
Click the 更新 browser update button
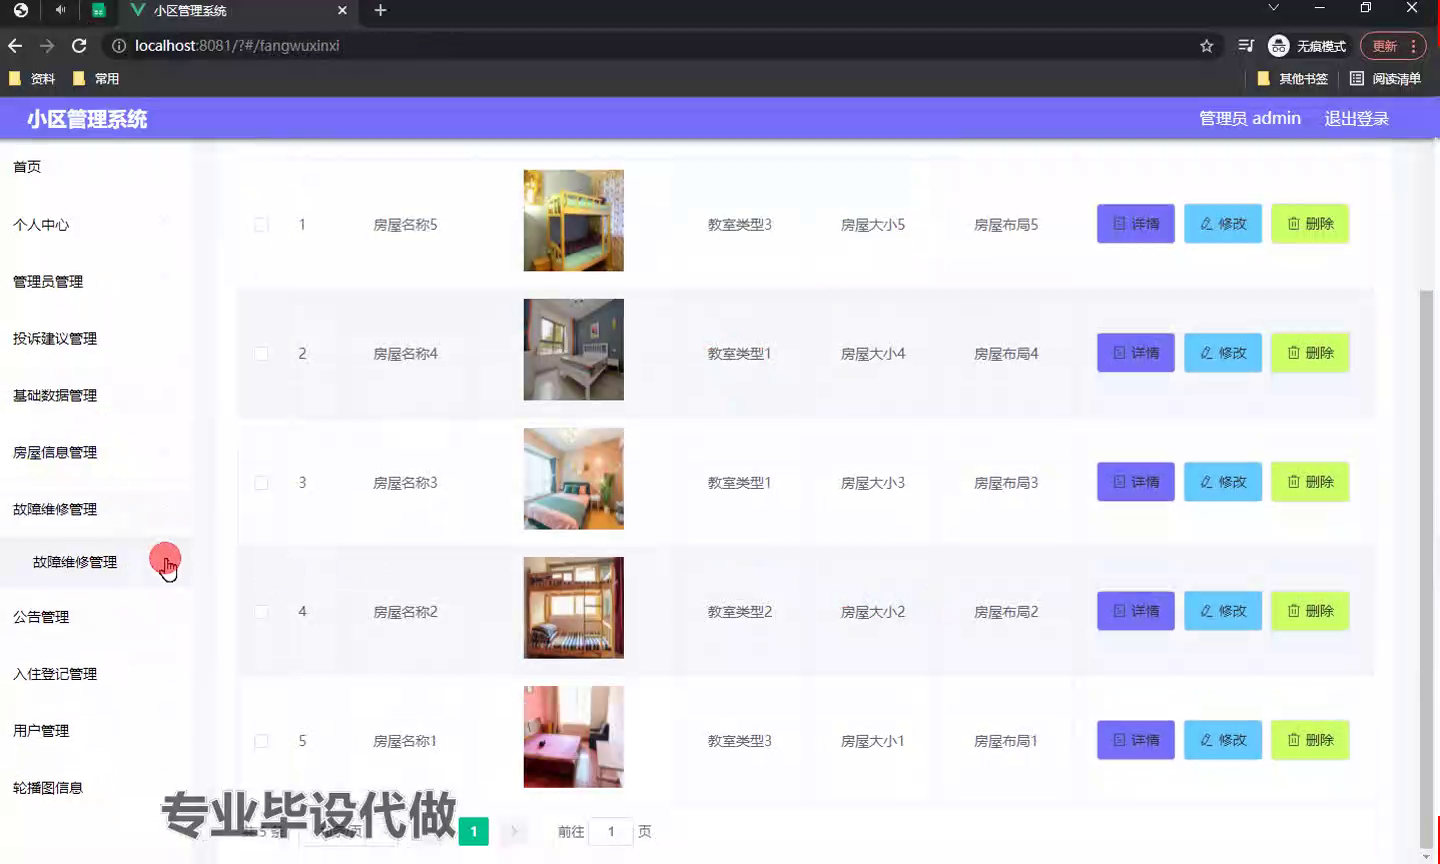[x=1392, y=46]
